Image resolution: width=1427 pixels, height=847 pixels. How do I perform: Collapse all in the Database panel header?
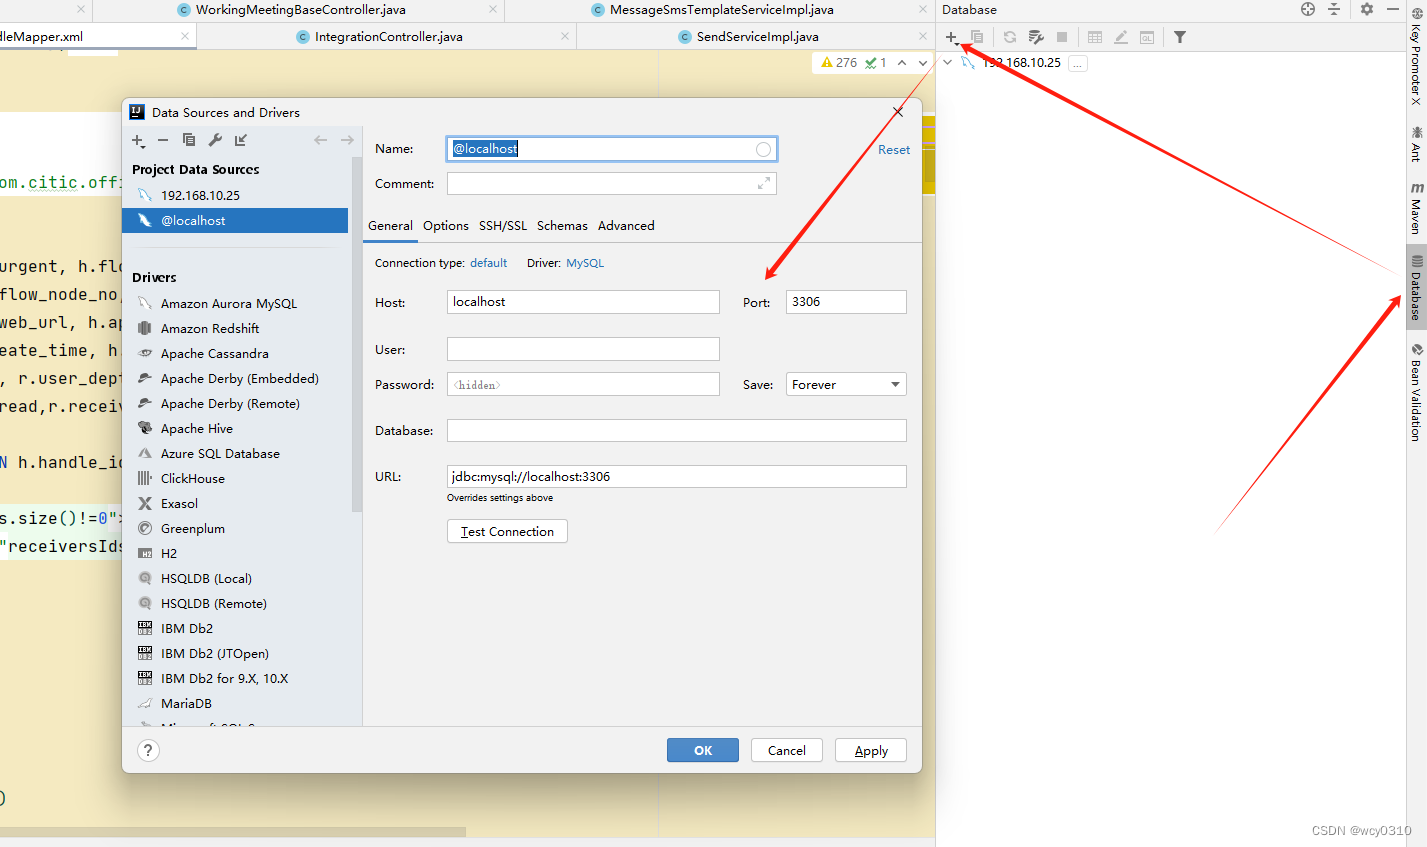click(x=1334, y=9)
